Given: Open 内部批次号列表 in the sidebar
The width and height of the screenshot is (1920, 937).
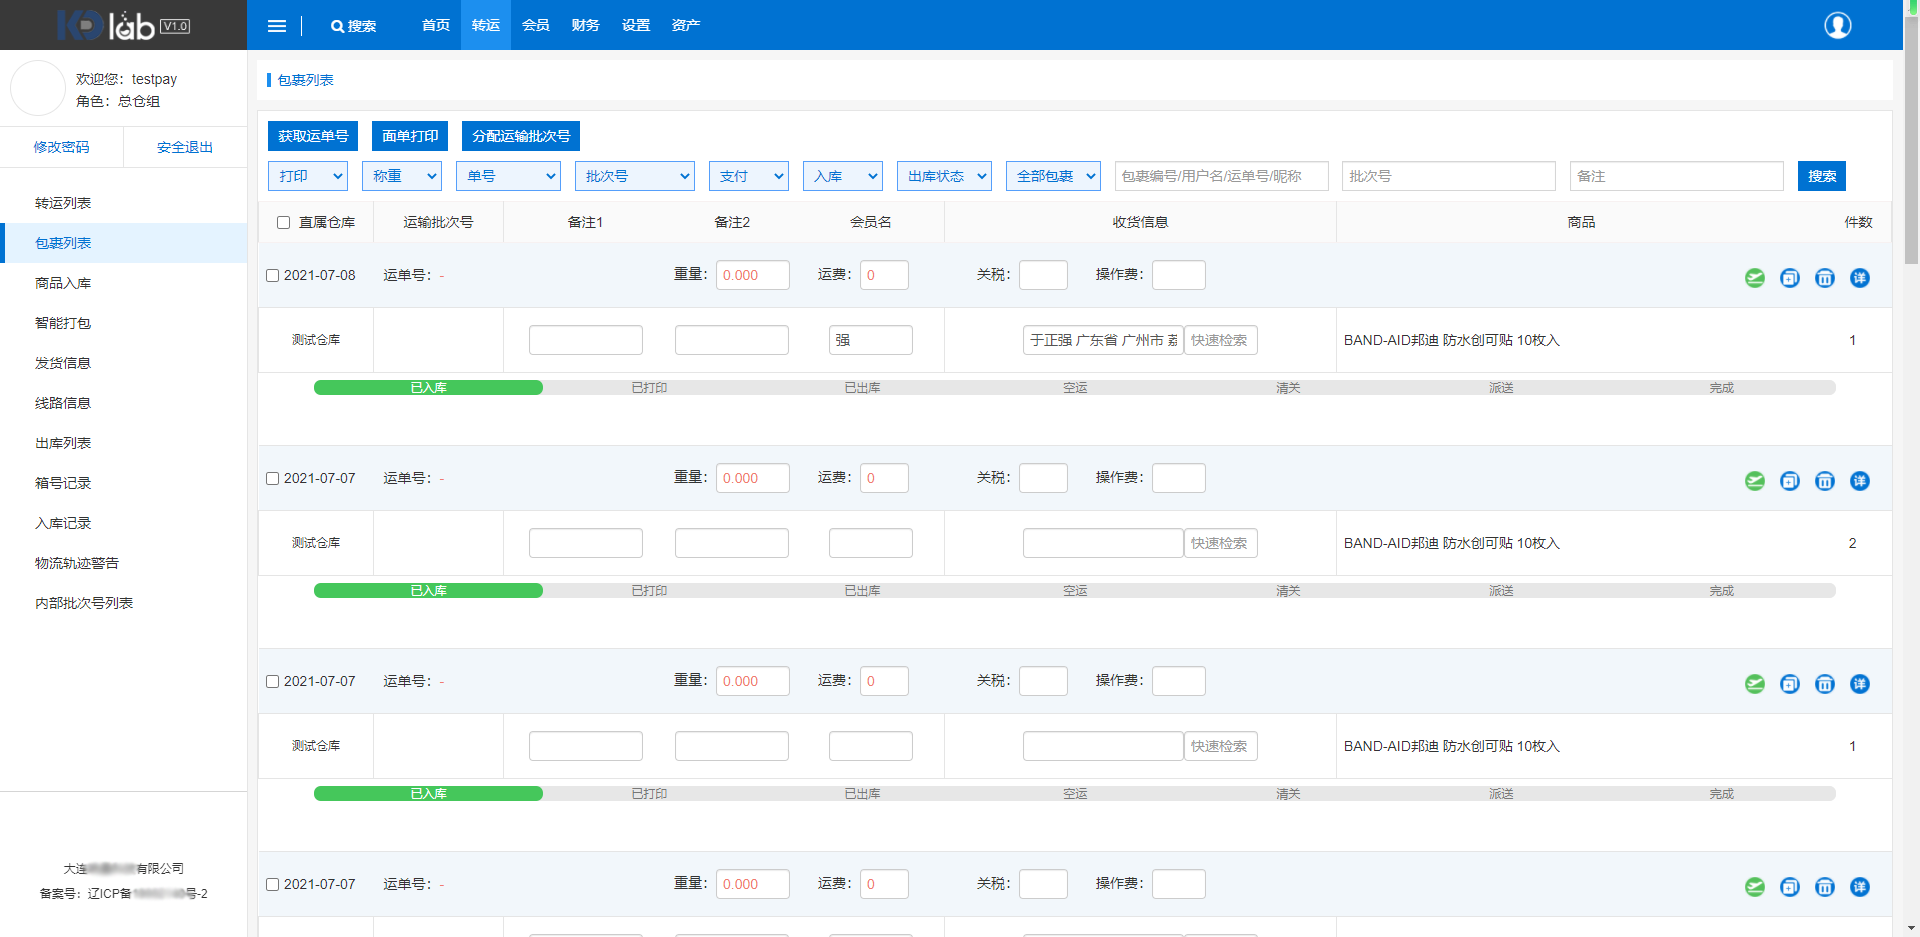Looking at the screenshot, I should coord(123,603).
